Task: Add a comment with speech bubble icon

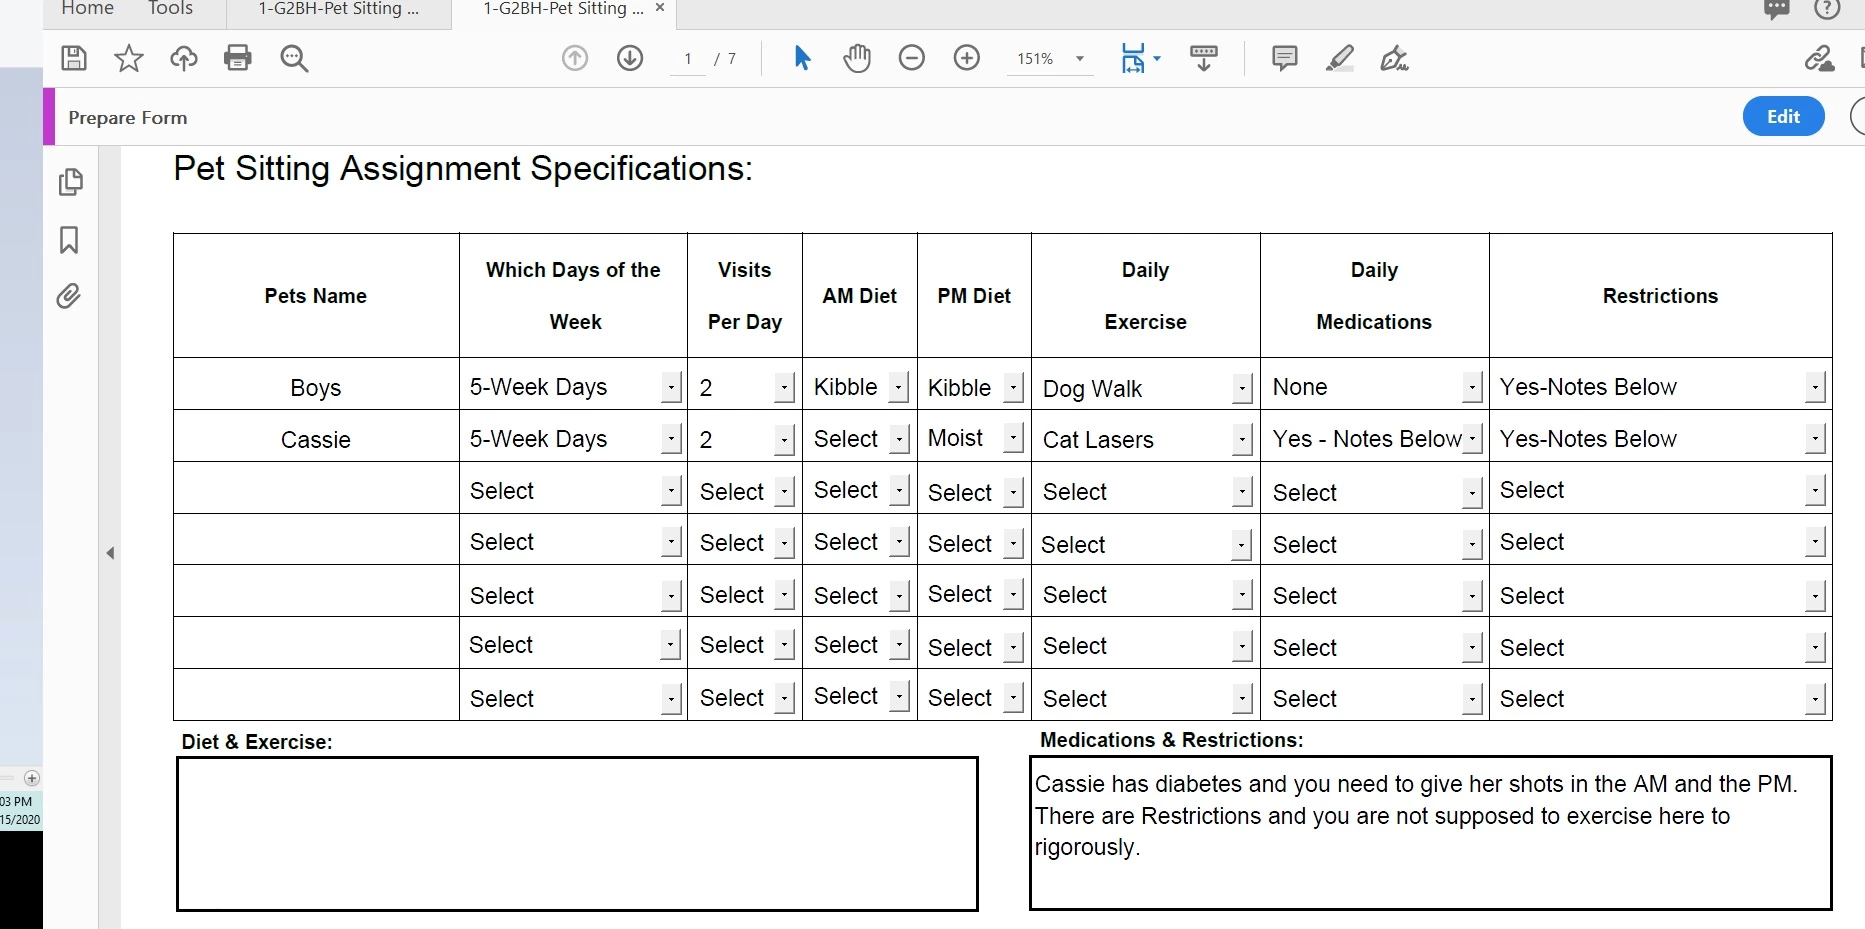Action: pos(1285,58)
